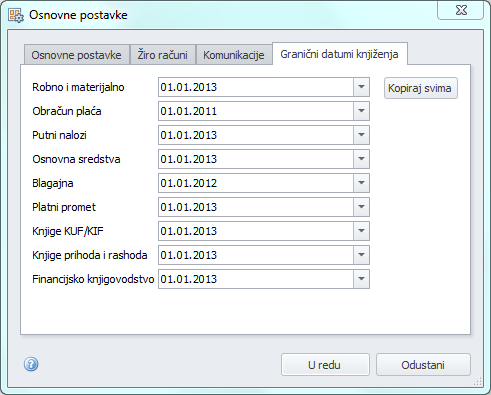
Task: Cancel with the Odustani button
Action: 423,365
